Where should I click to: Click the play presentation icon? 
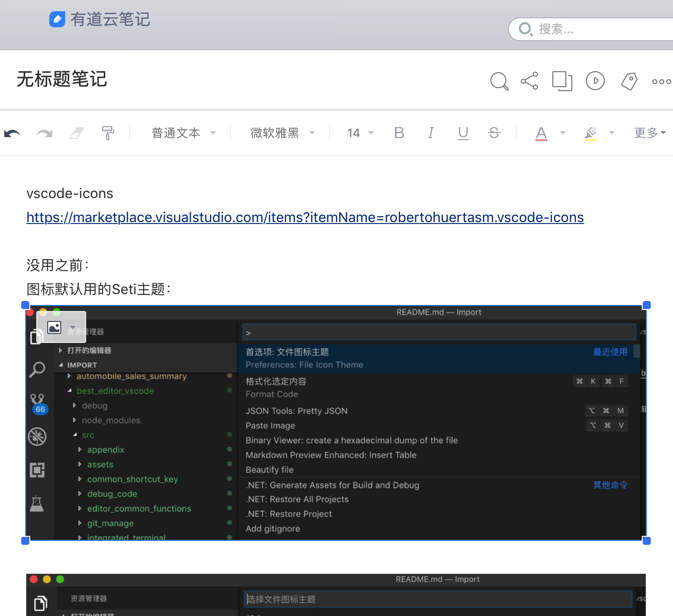pos(595,81)
